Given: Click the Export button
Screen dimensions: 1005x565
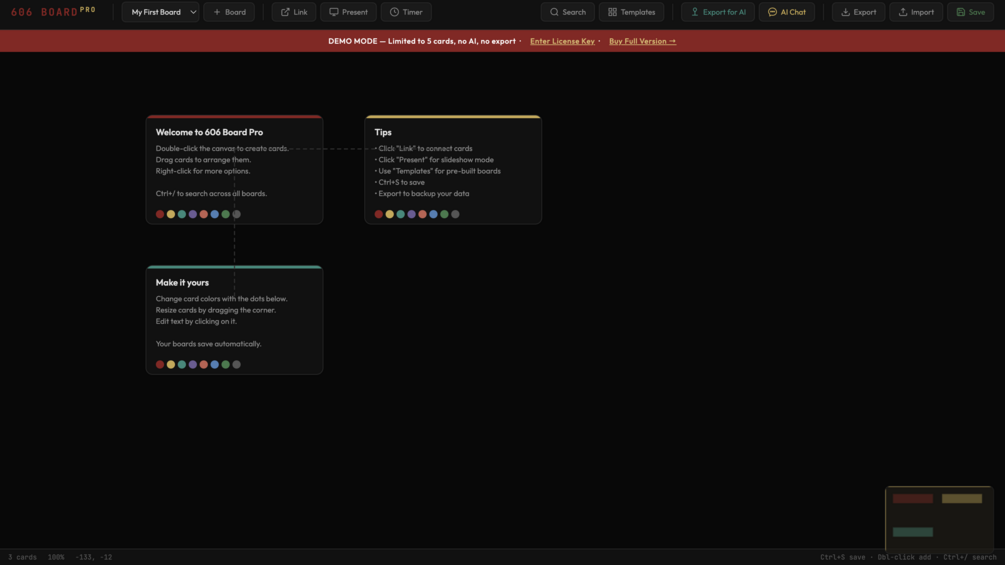Looking at the screenshot, I should pos(859,12).
